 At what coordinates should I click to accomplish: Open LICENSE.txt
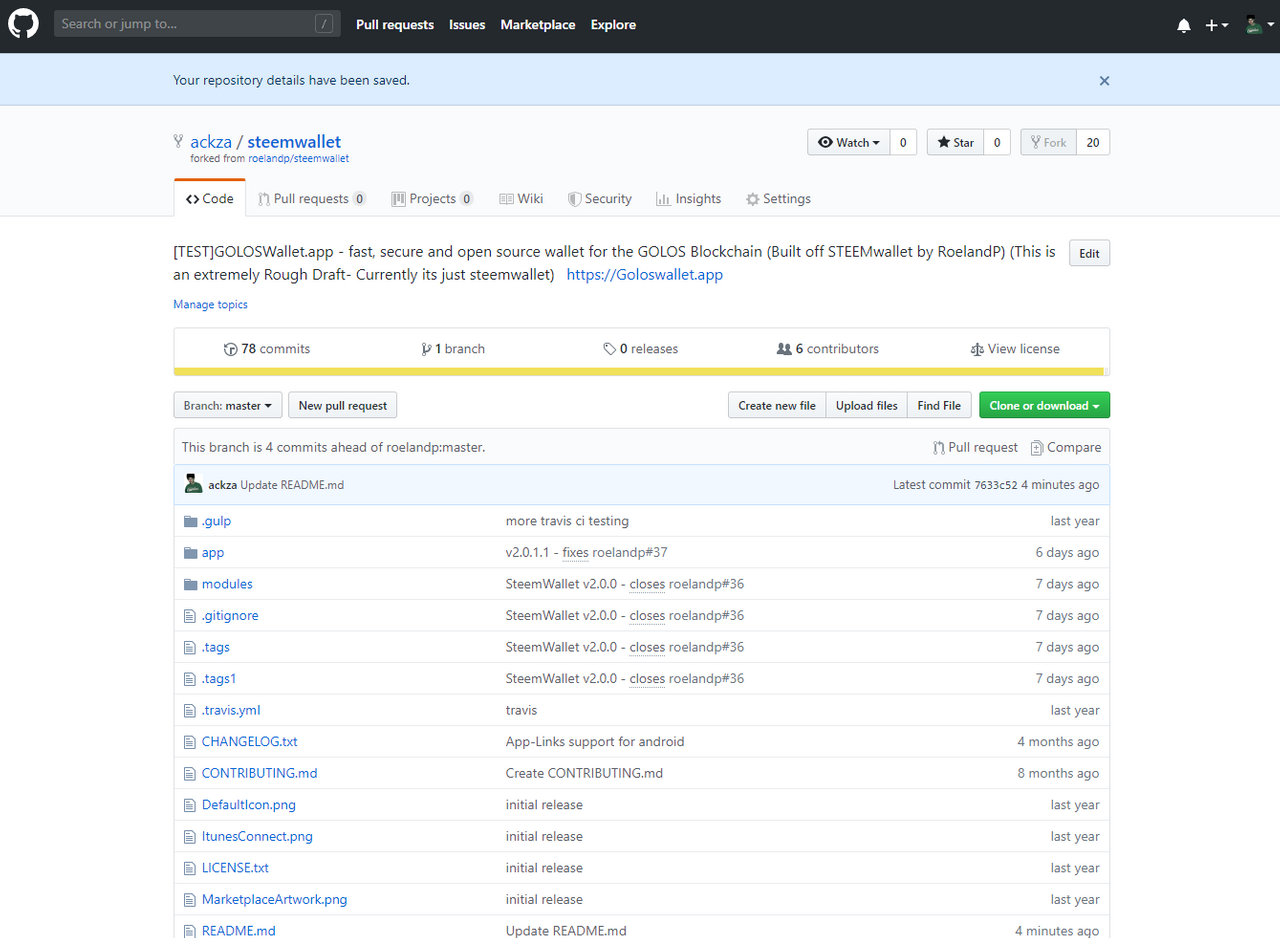pos(235,868)
